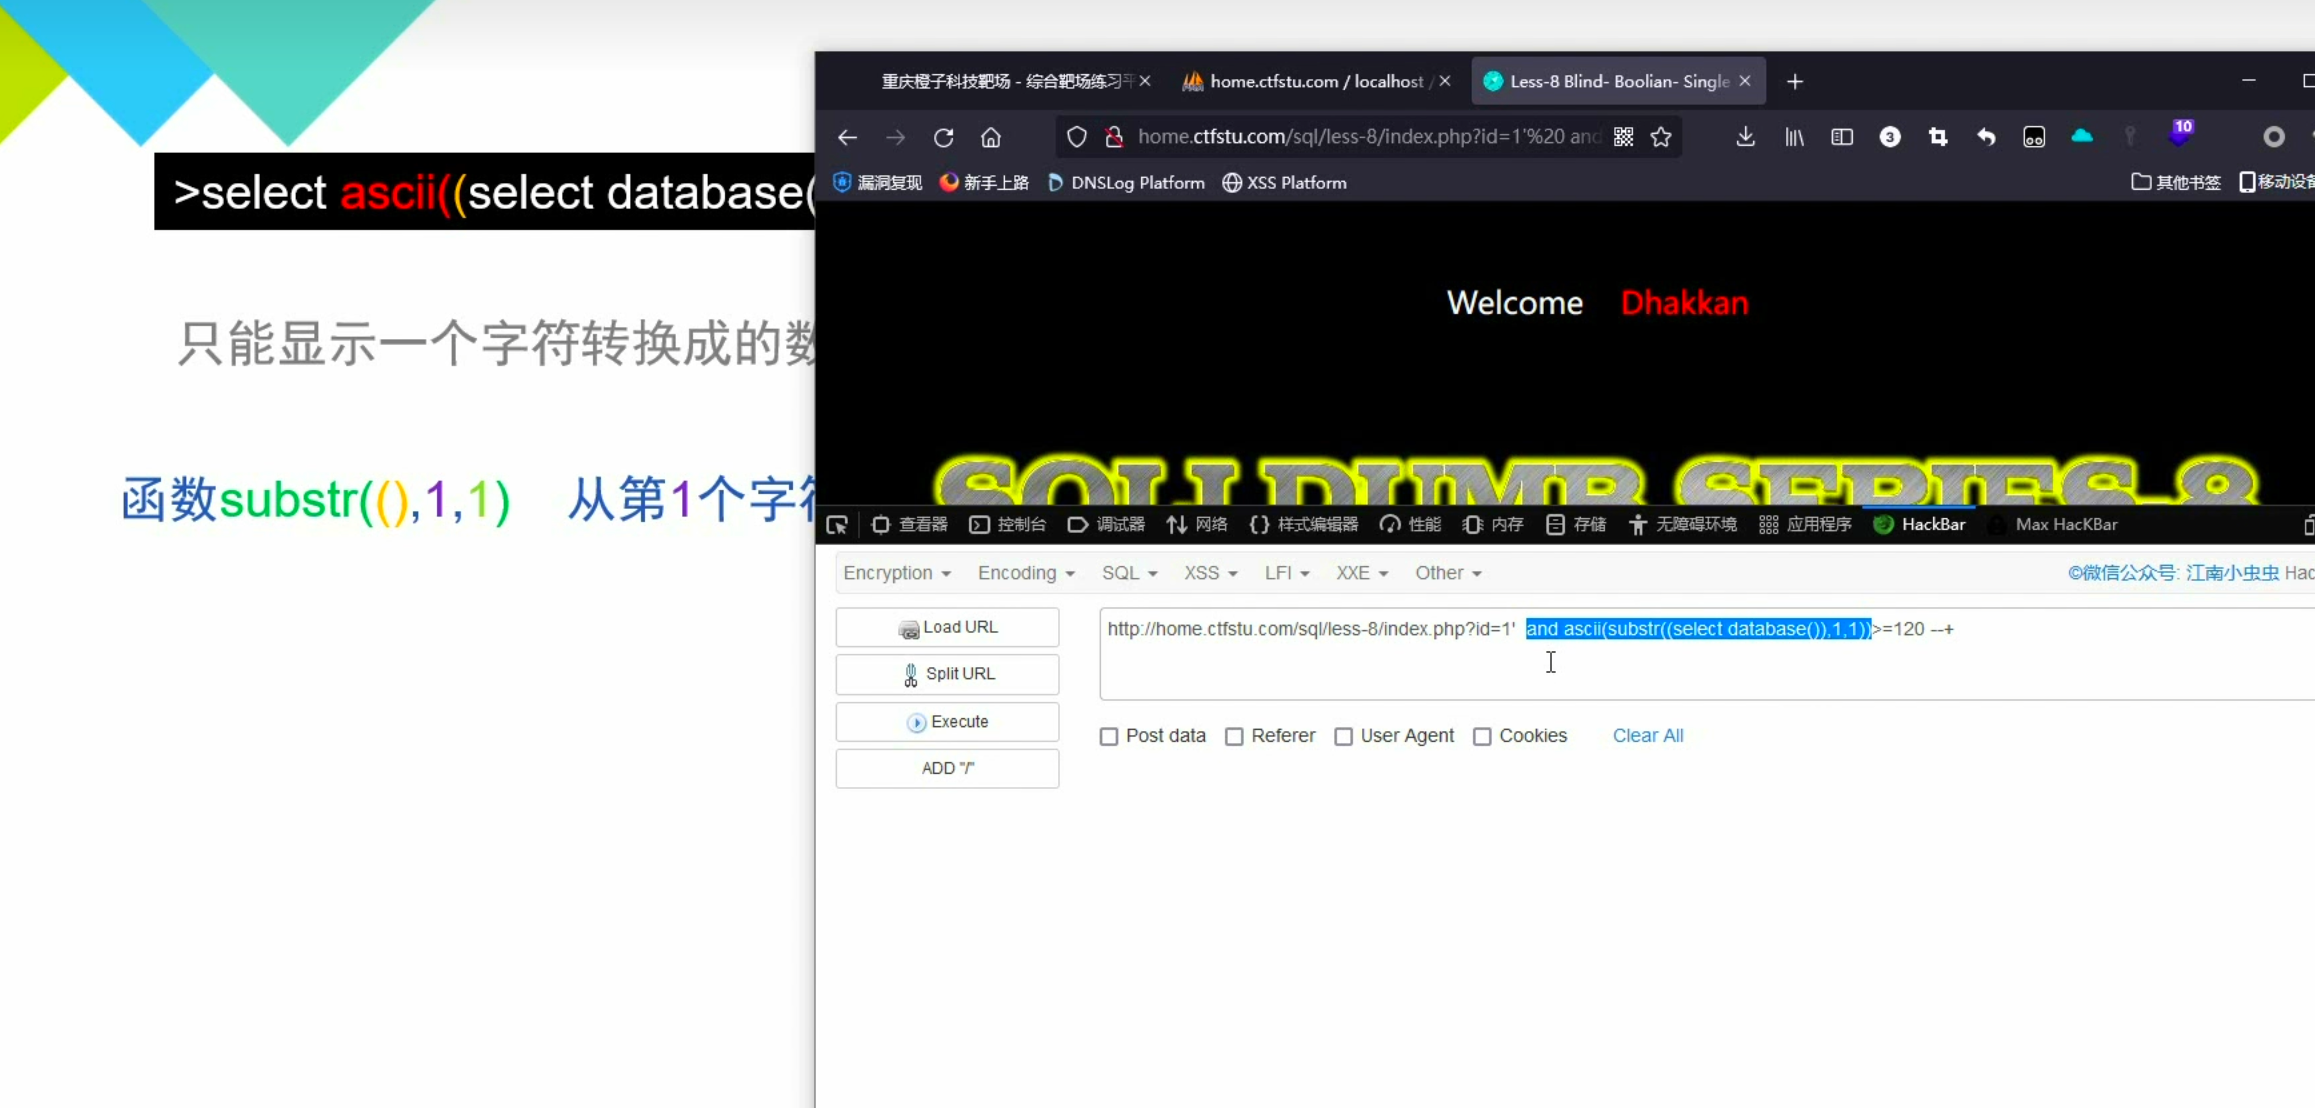Open the downloads arrow icon
Screen dimensions: 2315x1108
tap(1745, 137)
